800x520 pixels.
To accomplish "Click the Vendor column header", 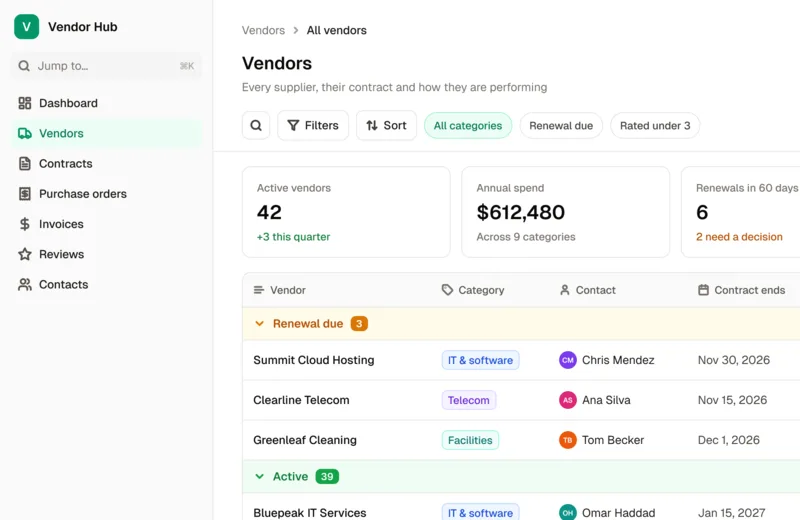I will 280,290.
